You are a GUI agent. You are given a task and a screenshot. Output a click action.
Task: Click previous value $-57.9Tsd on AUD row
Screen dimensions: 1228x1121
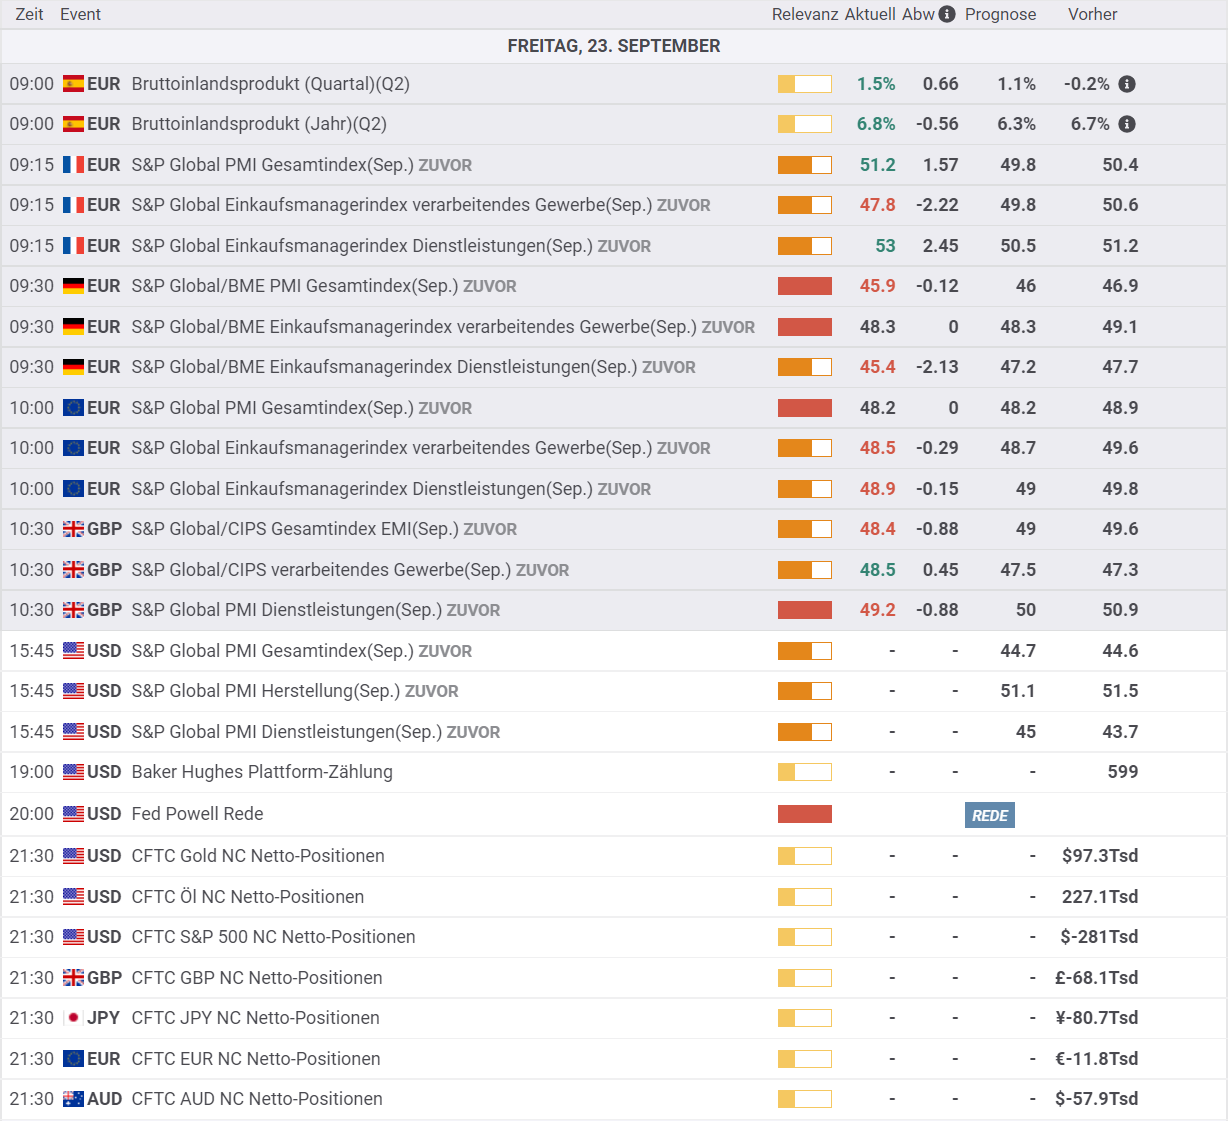coord(1096,1099)
